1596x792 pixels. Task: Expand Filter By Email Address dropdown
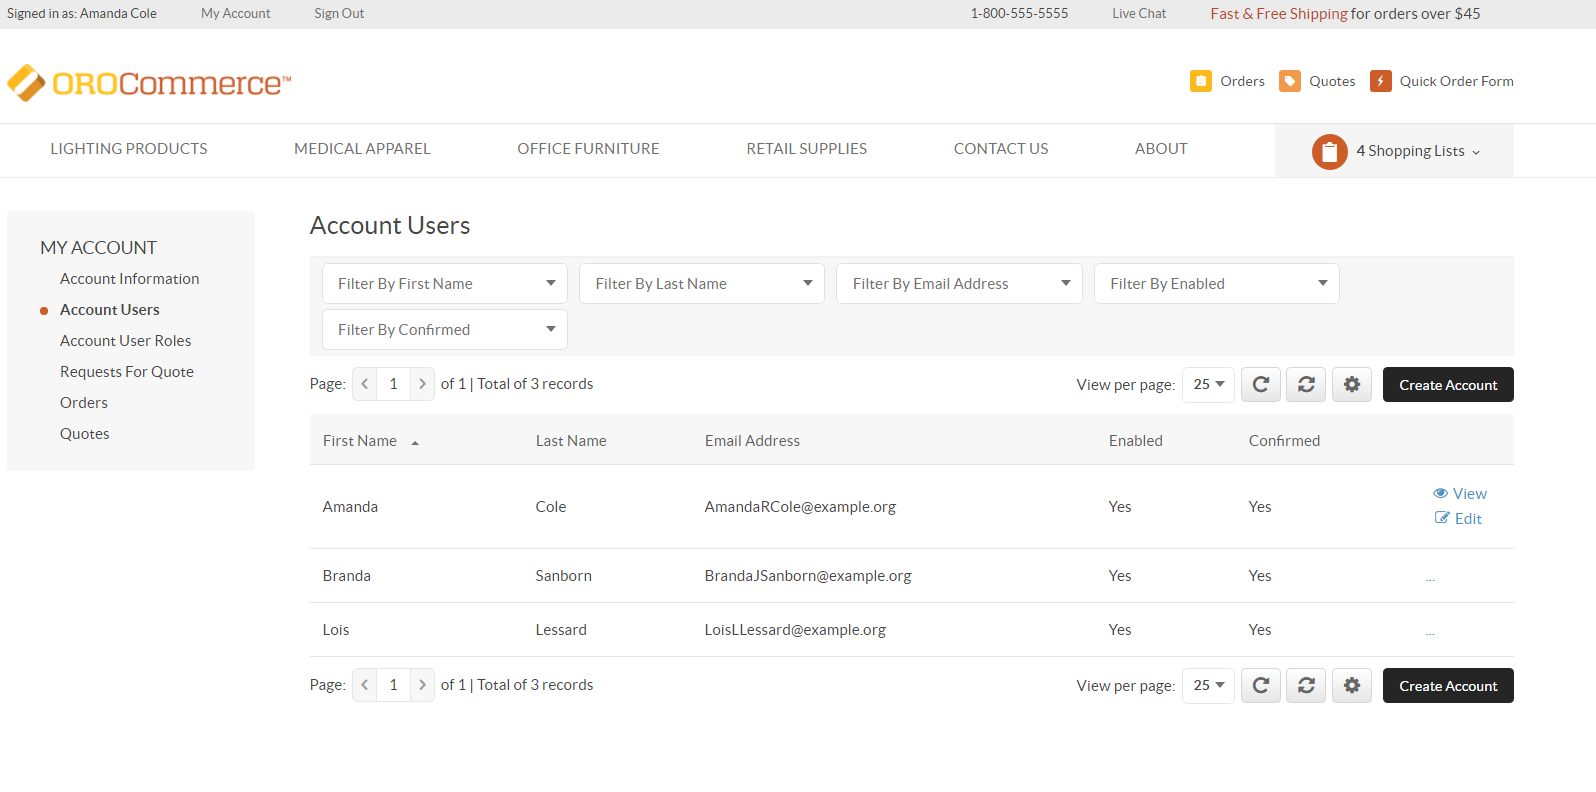959,284
